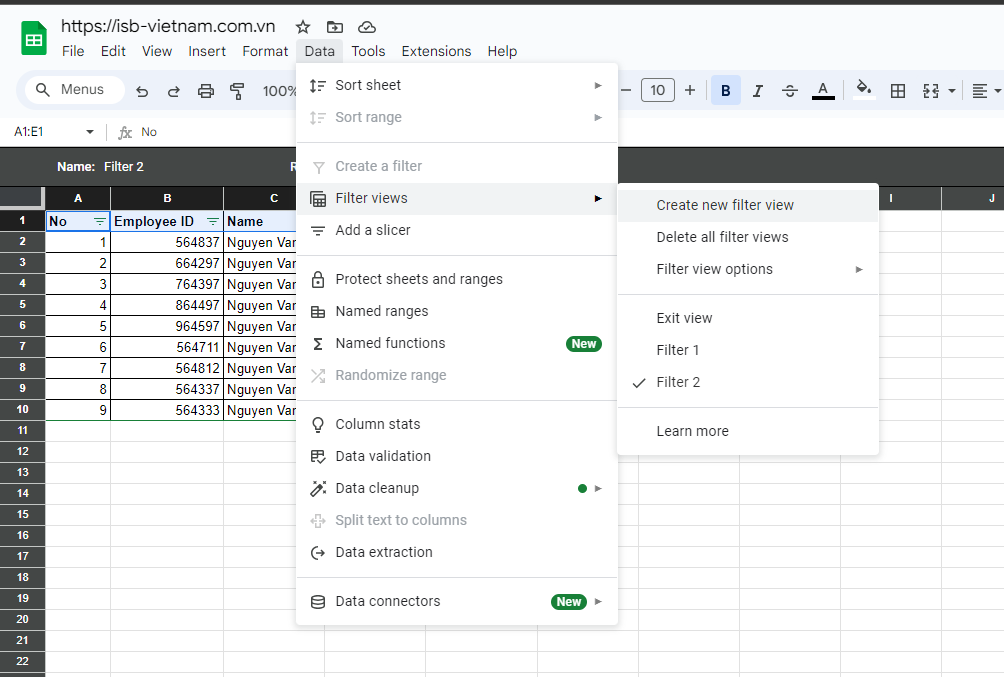Click the font size input box

(x=657, y=91)
